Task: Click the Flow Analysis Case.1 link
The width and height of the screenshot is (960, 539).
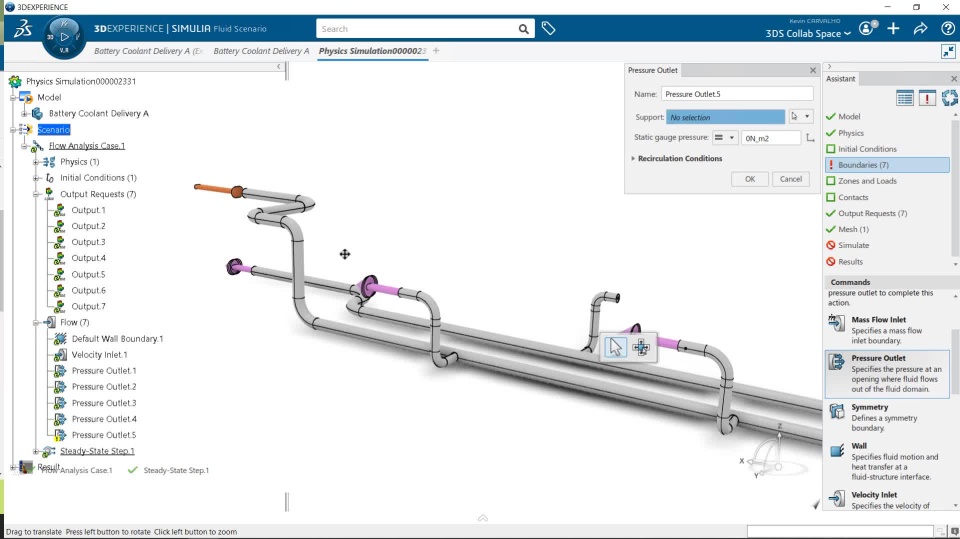Action: 87,146
